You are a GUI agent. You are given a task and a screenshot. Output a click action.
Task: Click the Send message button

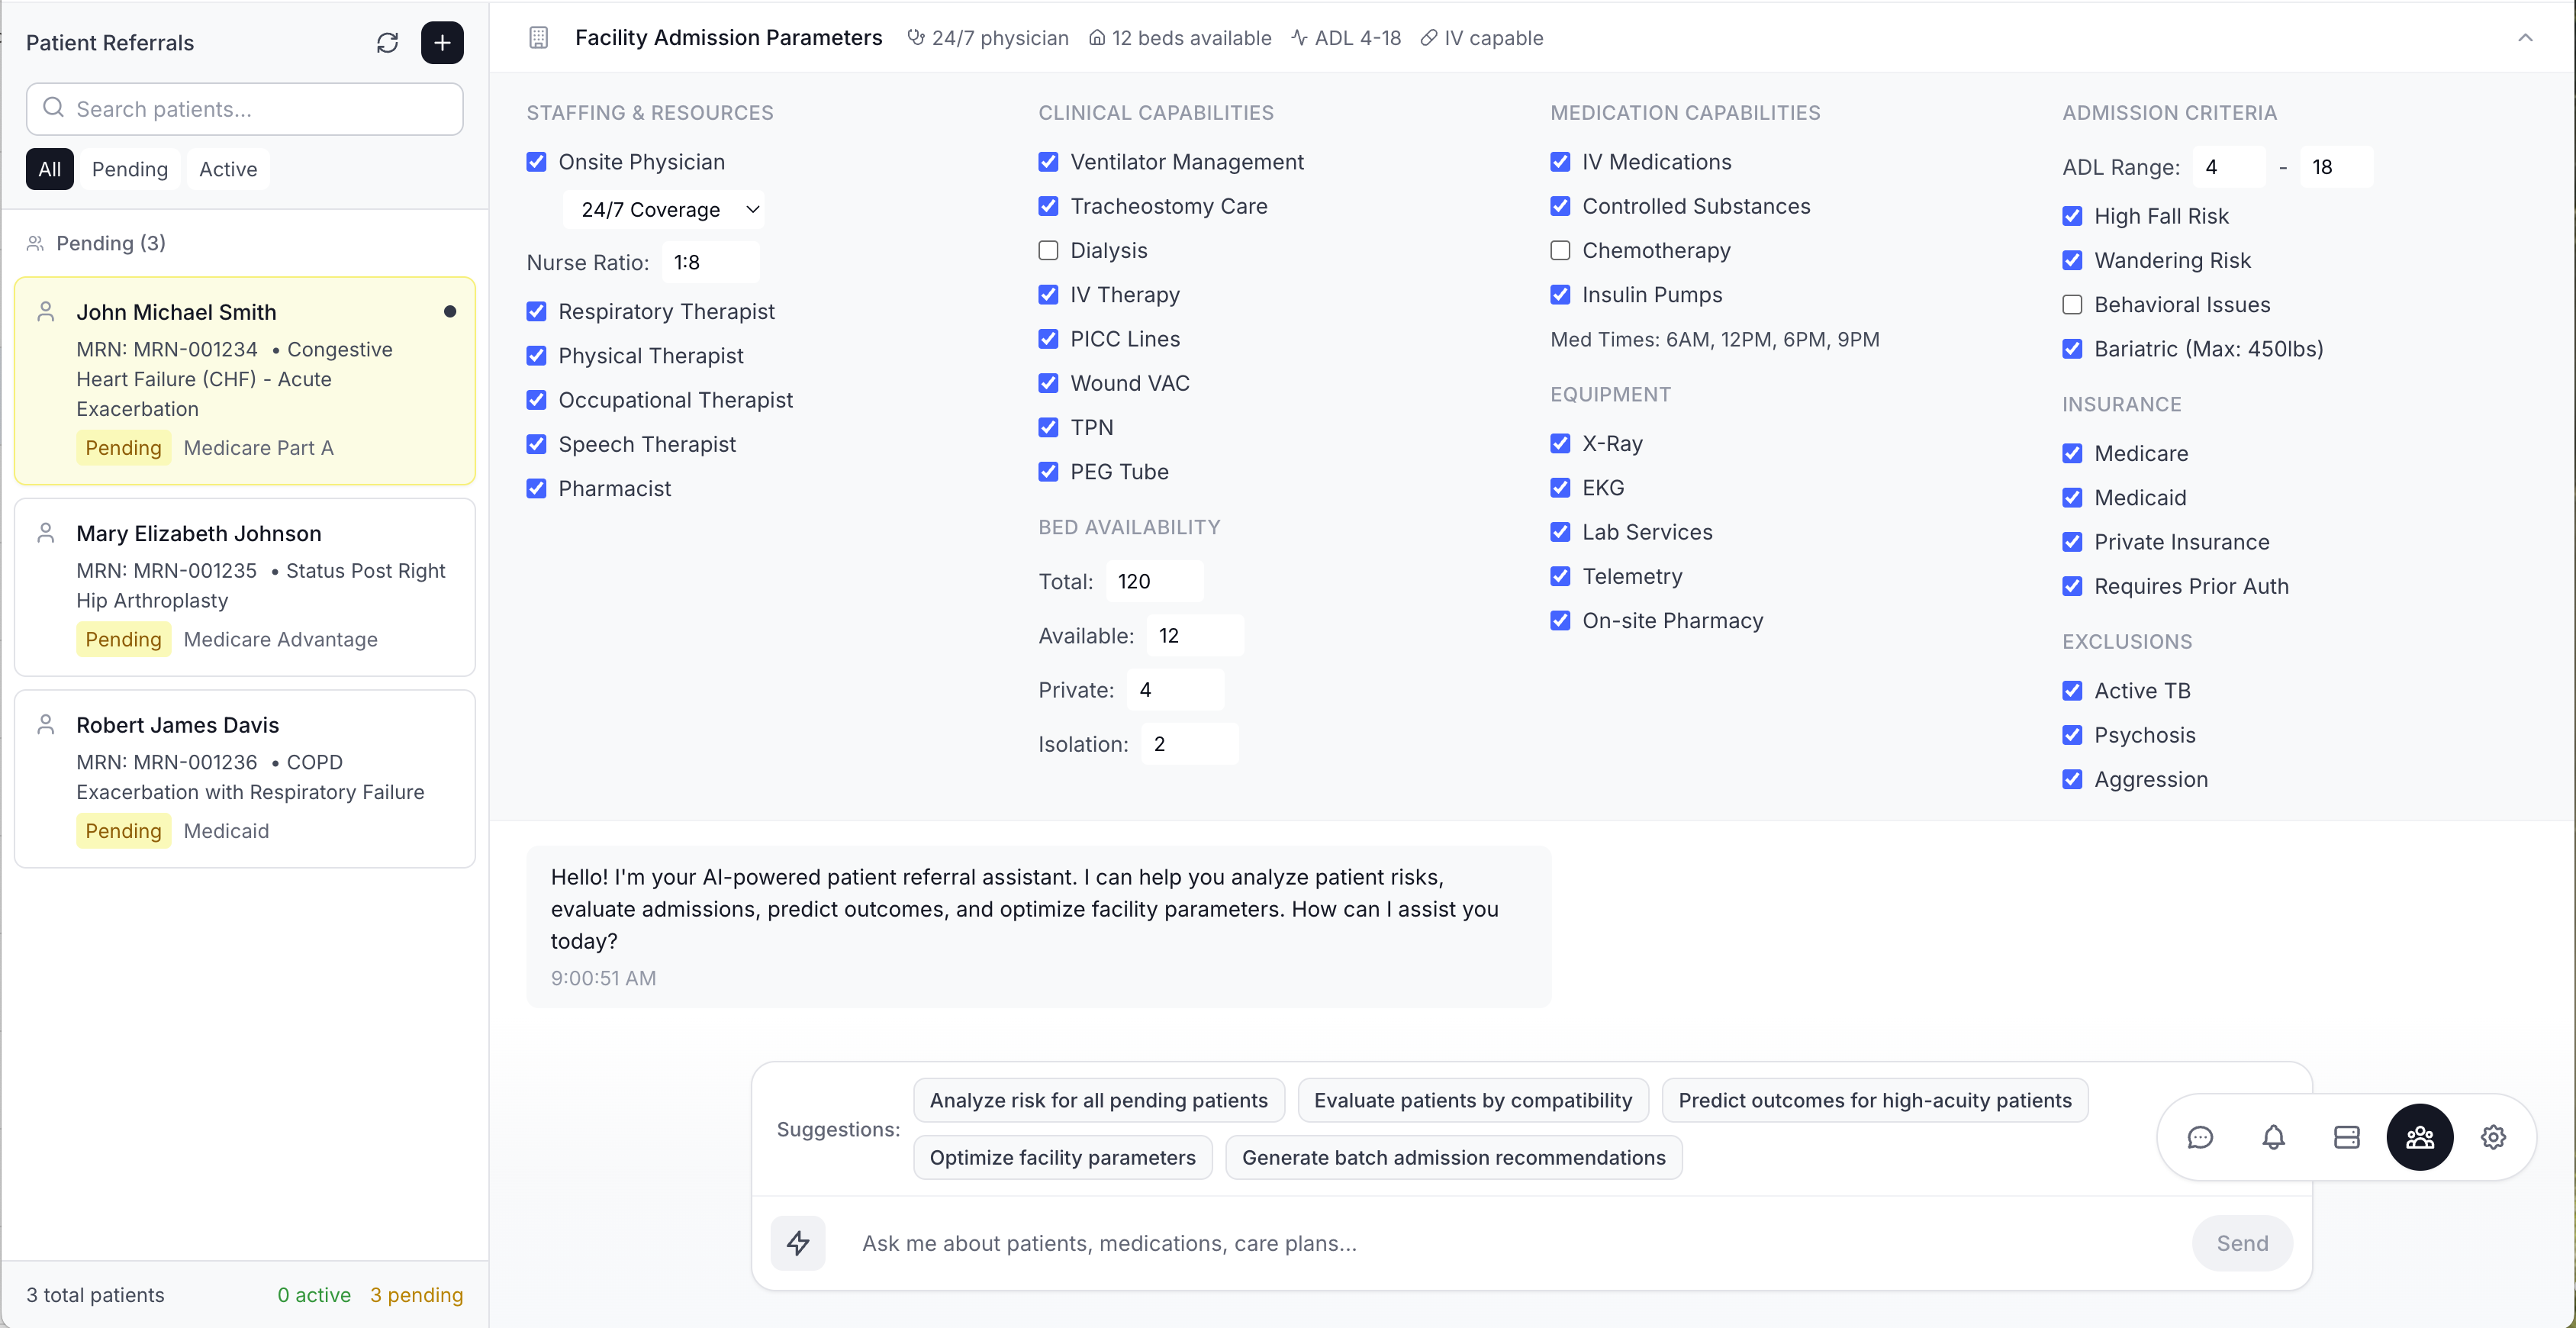2242,1243
